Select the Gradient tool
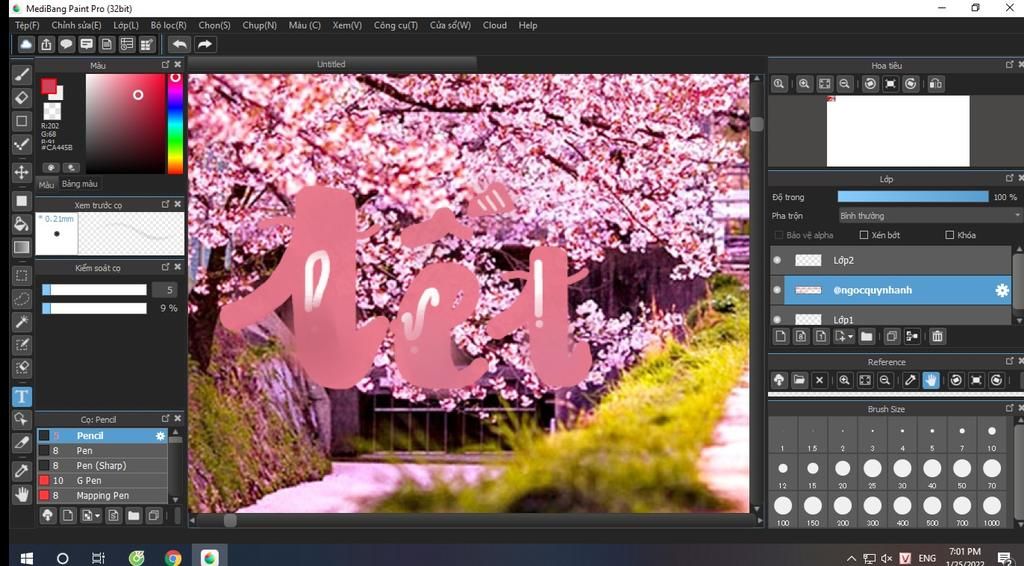The width and height of the screenshot is (1024, 566). pos(22,247)
